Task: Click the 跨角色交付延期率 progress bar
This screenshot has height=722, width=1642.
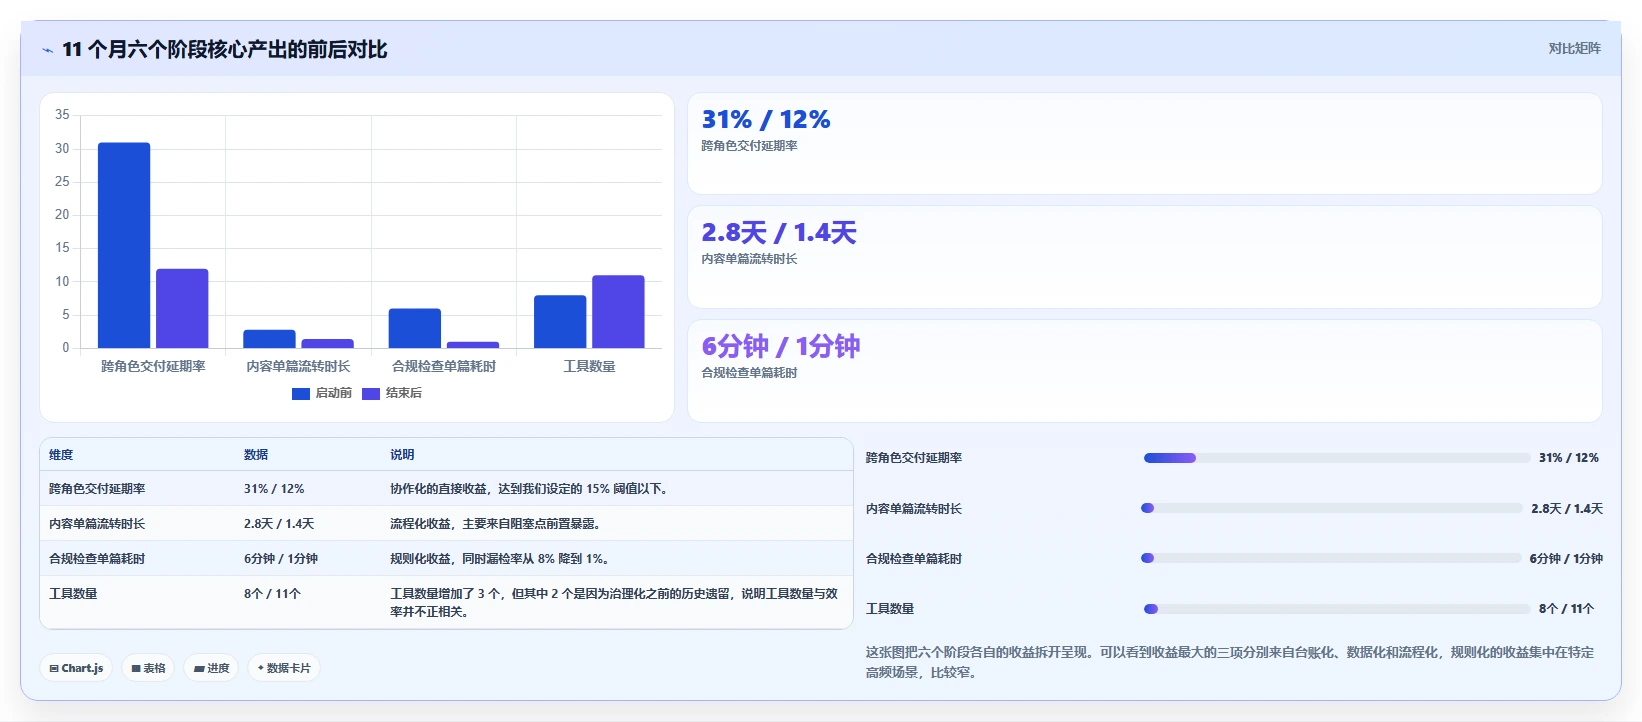Action: (x=1337, y=458)
